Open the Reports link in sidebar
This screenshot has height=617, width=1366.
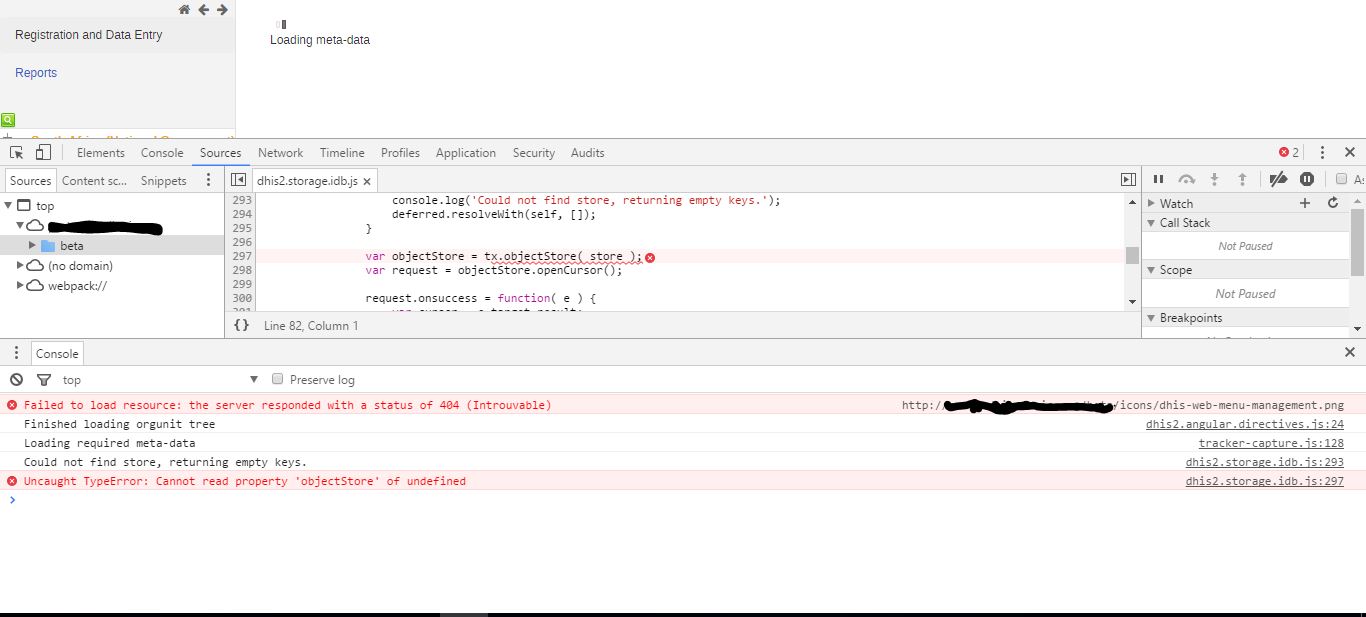(x=36, y=73)
